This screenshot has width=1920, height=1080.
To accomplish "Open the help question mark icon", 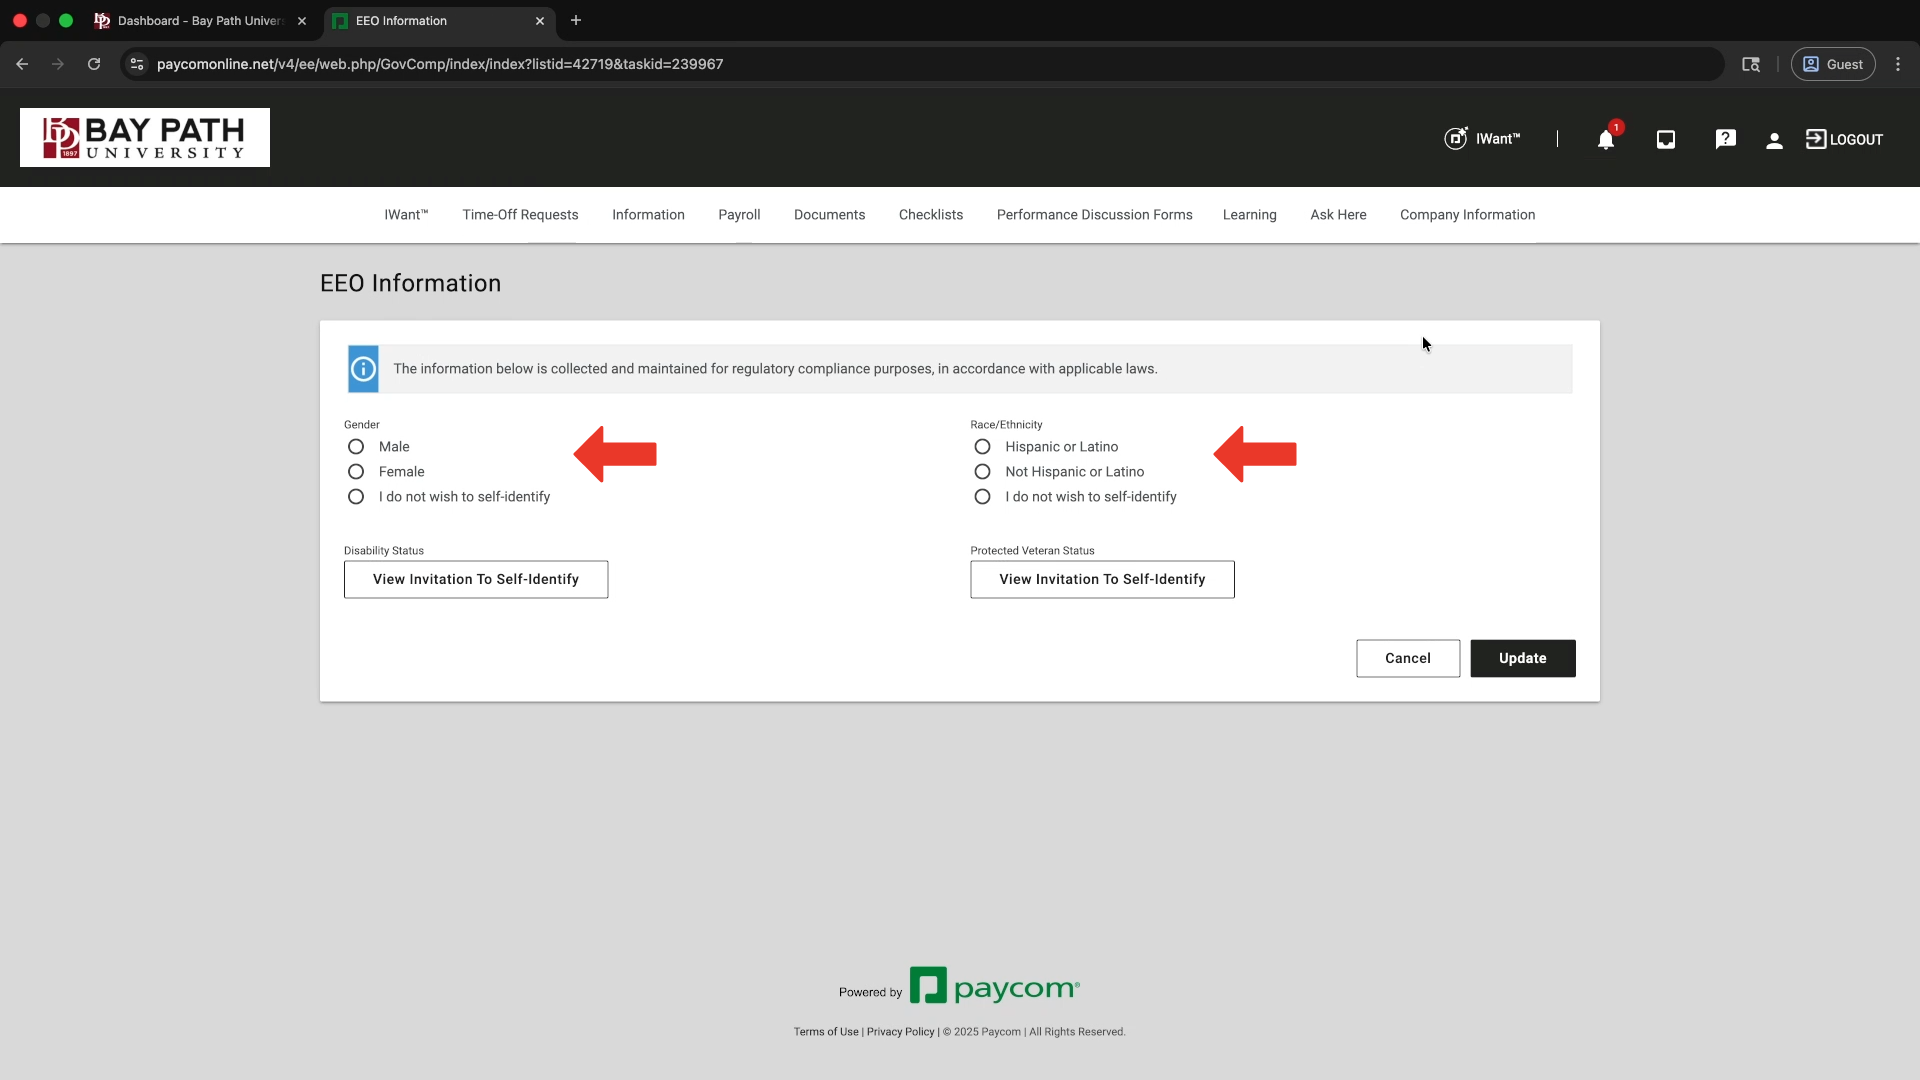I will 1725,140.
